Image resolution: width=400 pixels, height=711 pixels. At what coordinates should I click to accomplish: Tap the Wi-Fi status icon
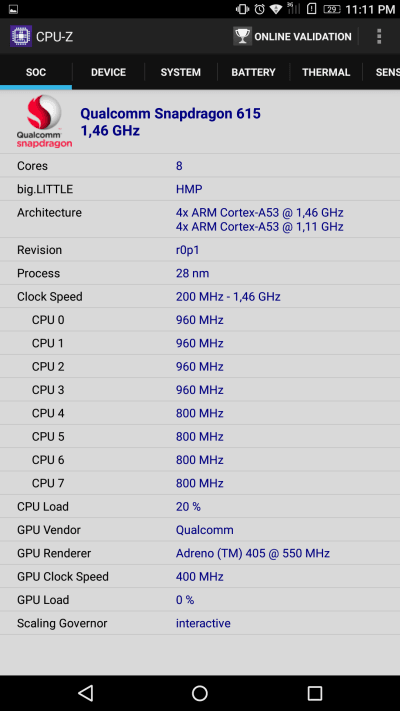click(276, 9)
